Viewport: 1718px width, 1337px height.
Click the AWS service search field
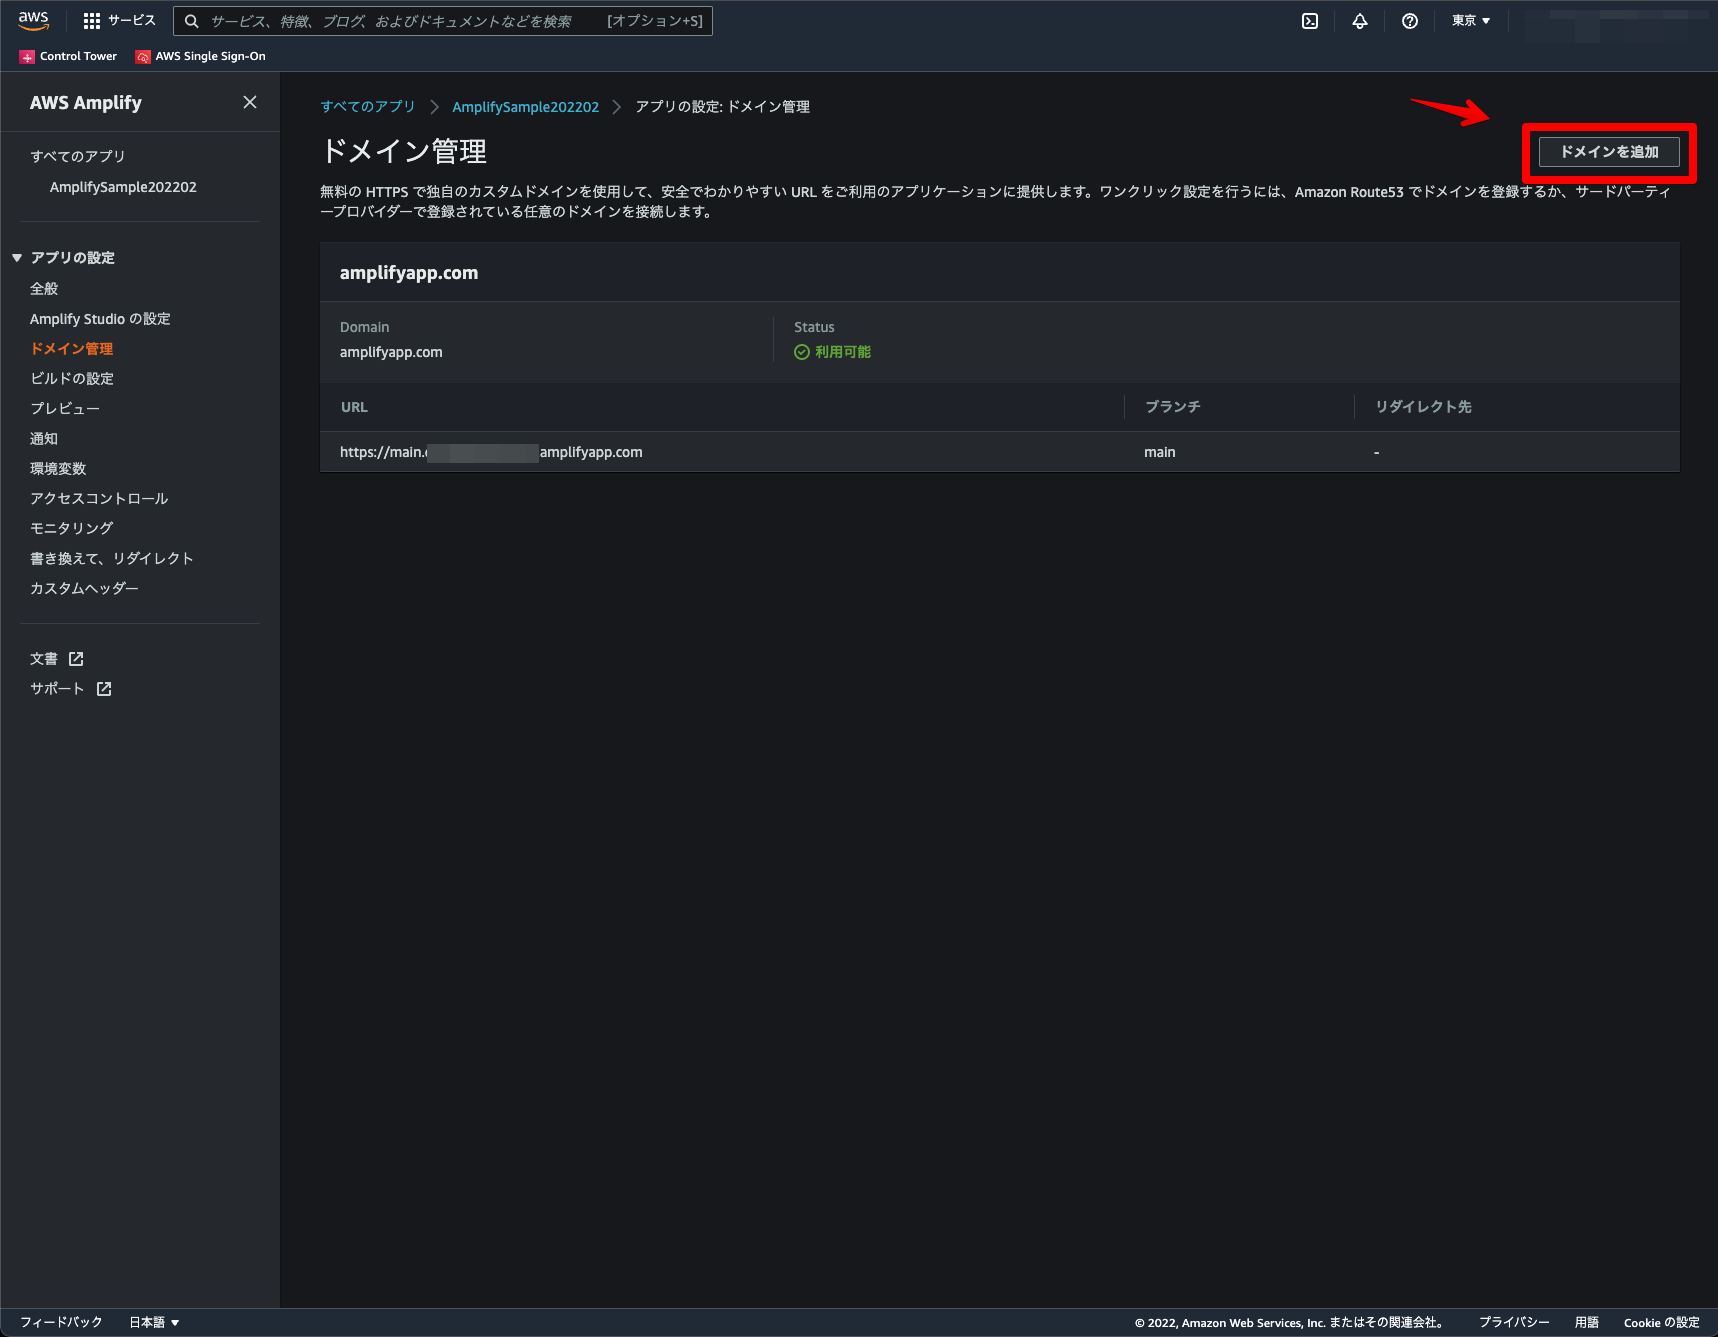click(x=443, y=21)
